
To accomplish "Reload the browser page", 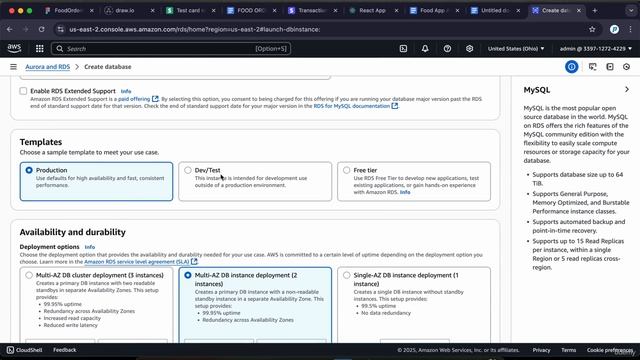I will (x=42, y=29).
